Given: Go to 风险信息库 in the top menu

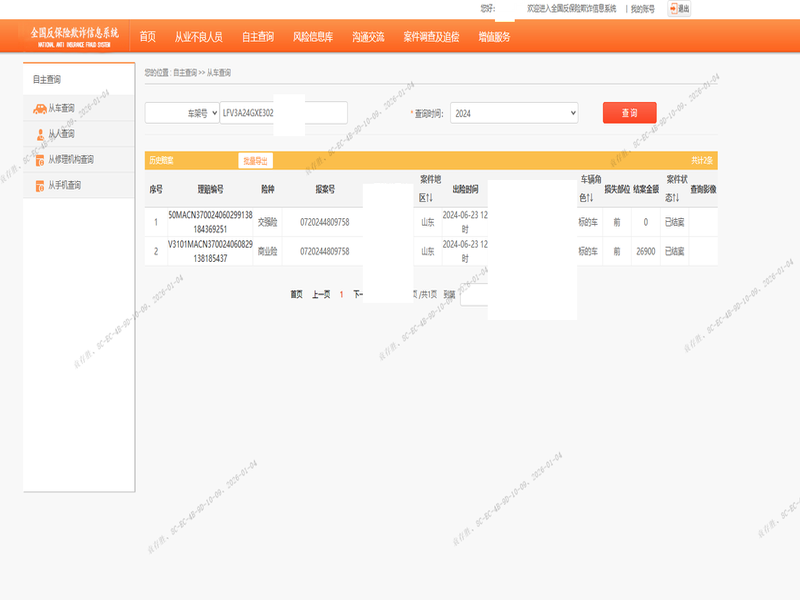Looking at the screenshot, I should [313, 37].
